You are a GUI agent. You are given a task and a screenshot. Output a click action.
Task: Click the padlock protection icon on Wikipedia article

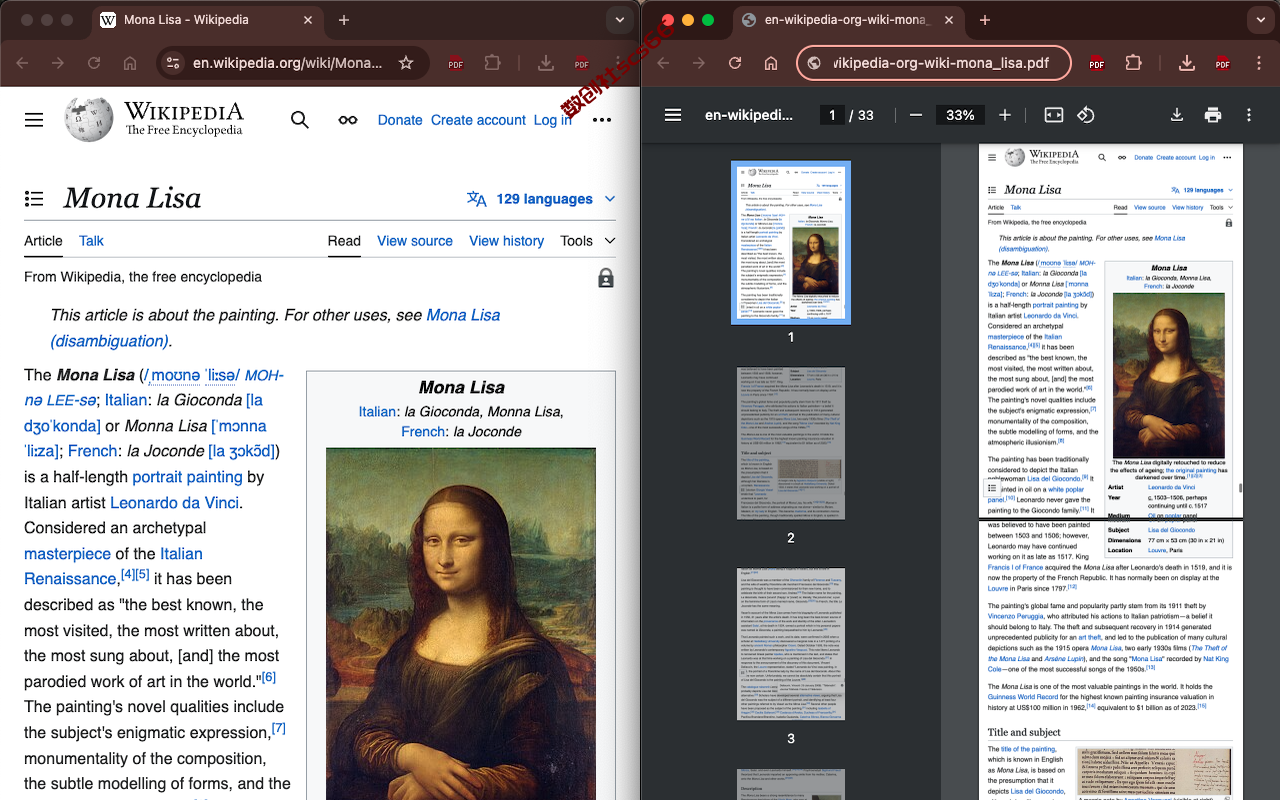[x=606, y=278]
